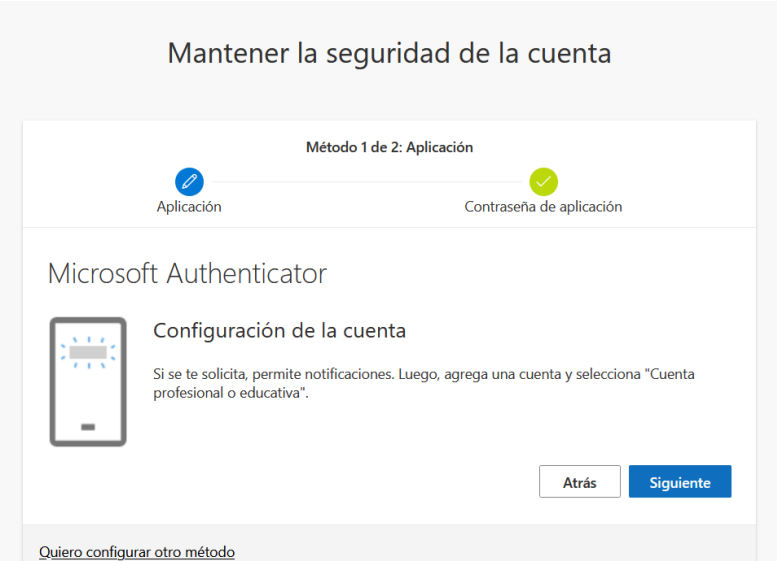The image size is (777, 561).
Task: Go back using the Atrás button
Action: tap(580, 481)
